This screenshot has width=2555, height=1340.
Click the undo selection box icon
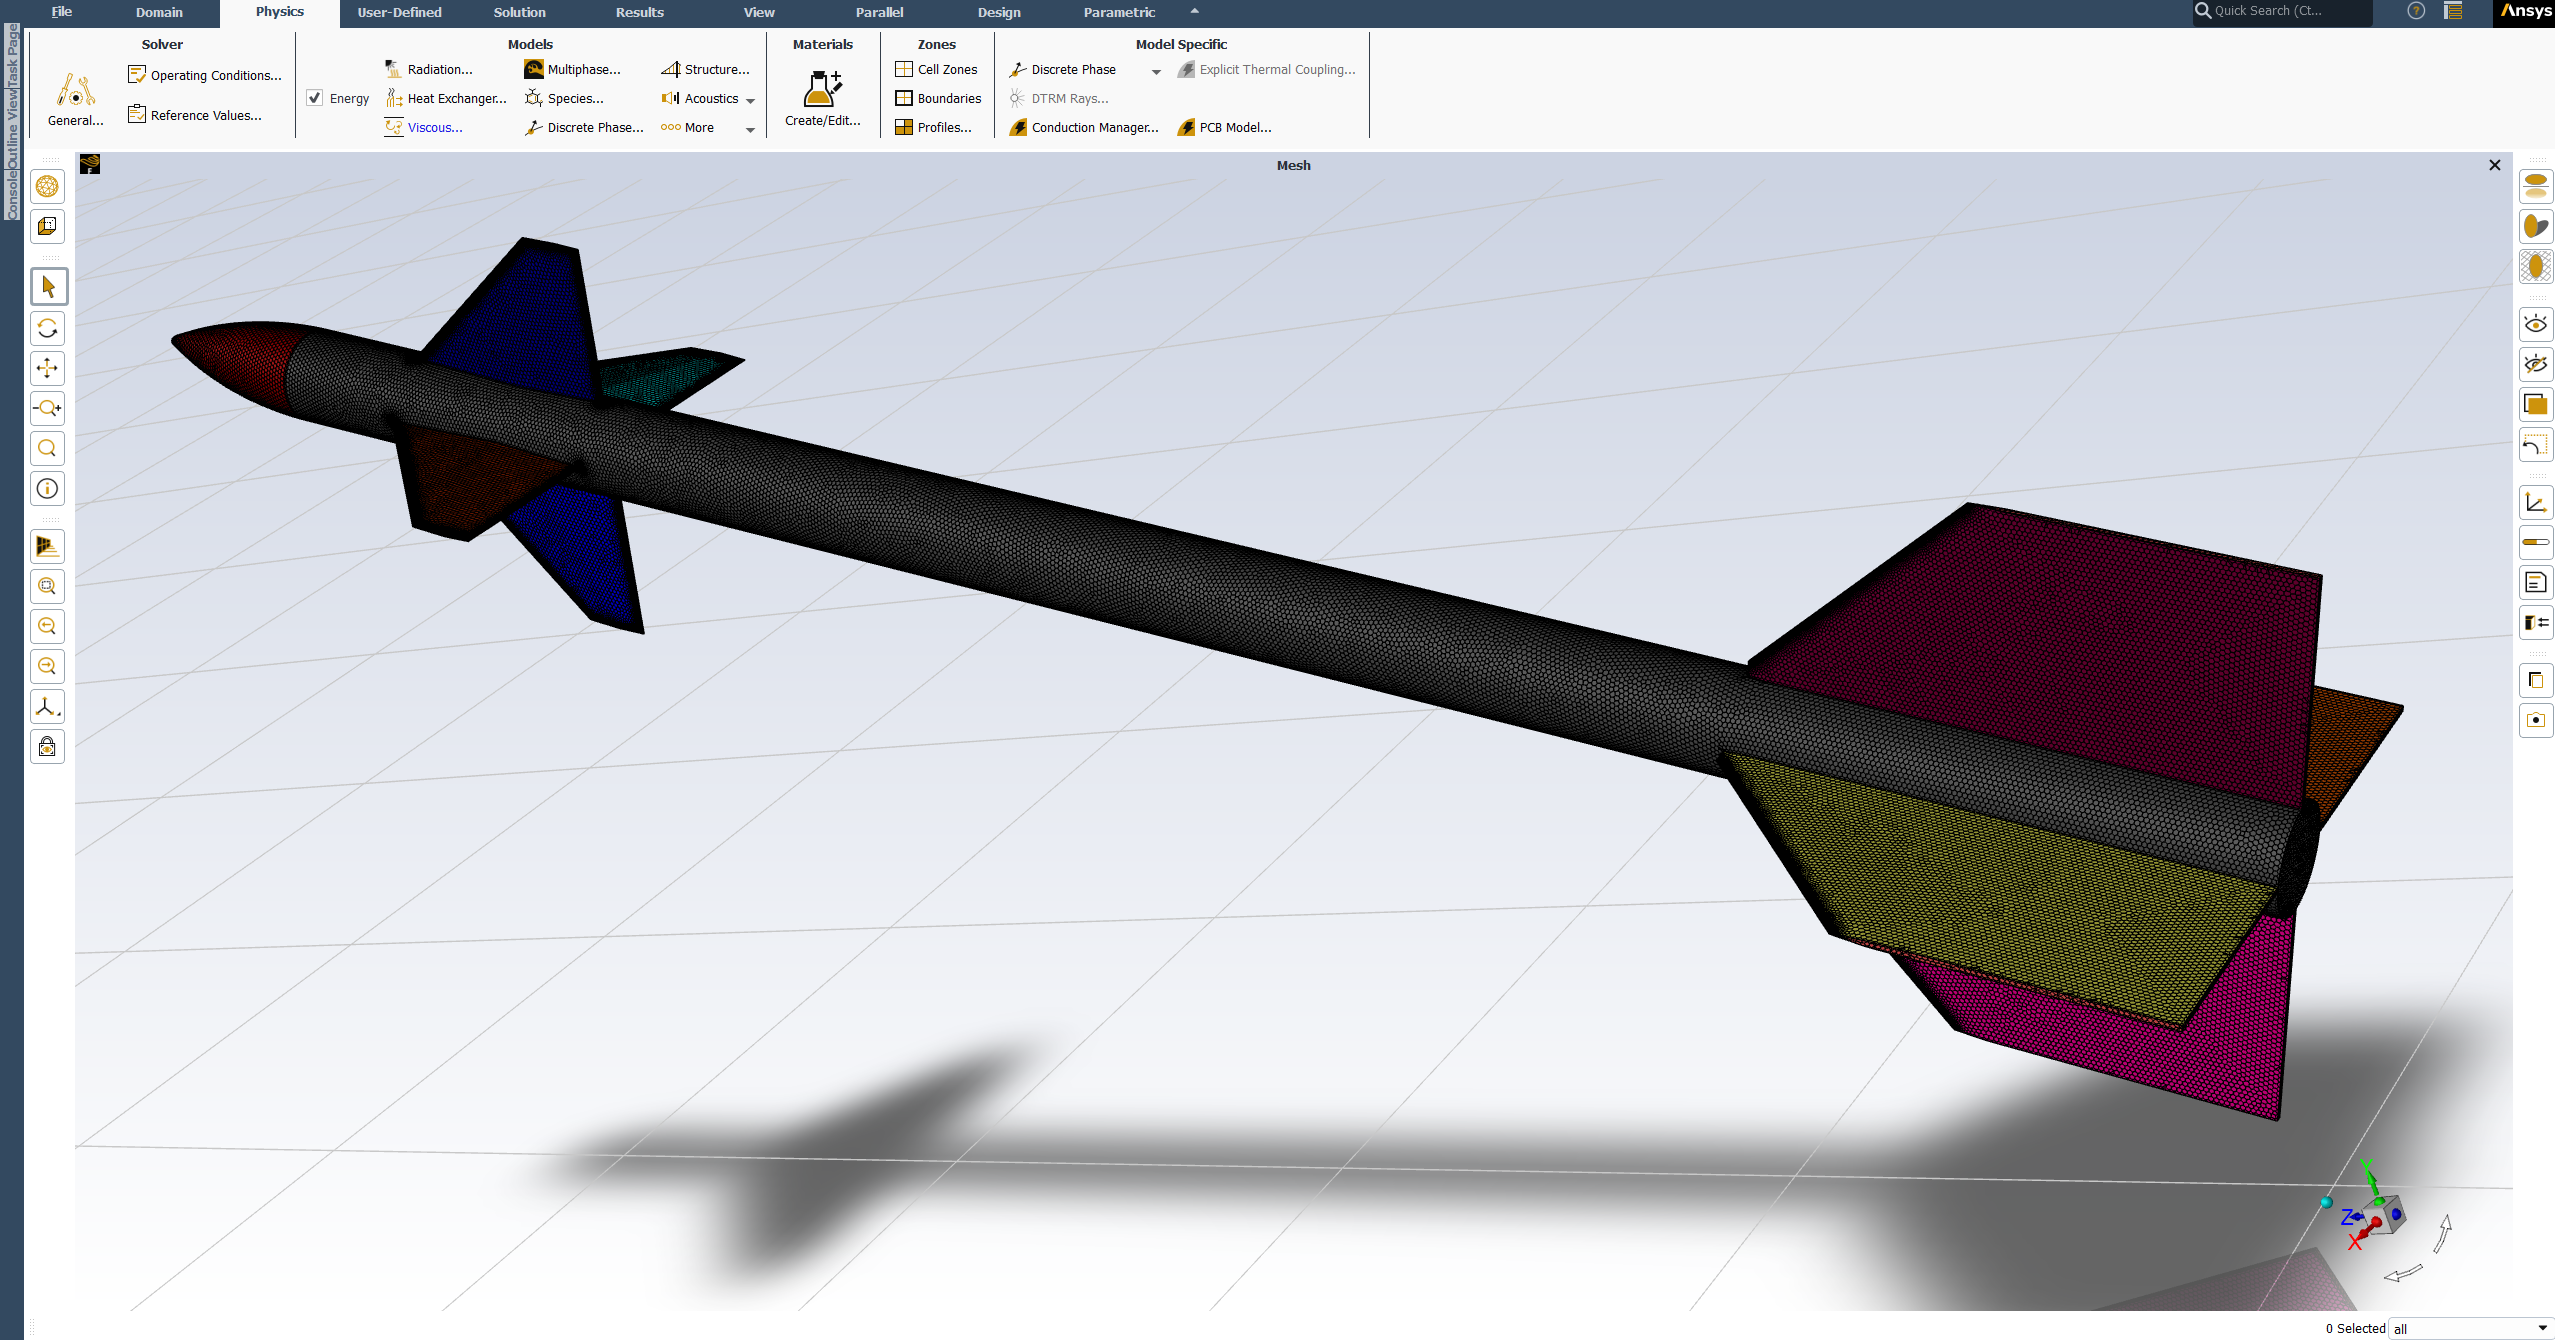click(2536, 445)
